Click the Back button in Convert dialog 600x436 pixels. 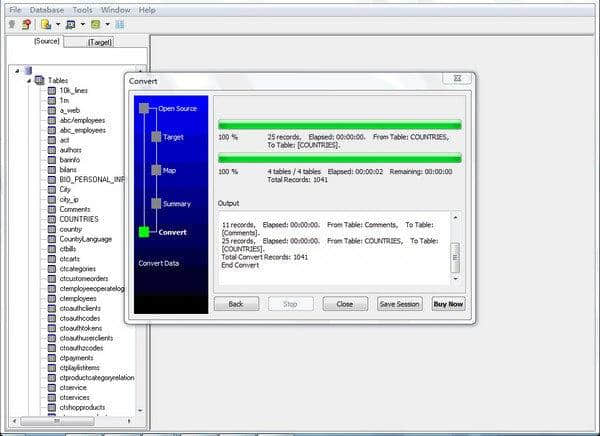(x=236, y=304)
